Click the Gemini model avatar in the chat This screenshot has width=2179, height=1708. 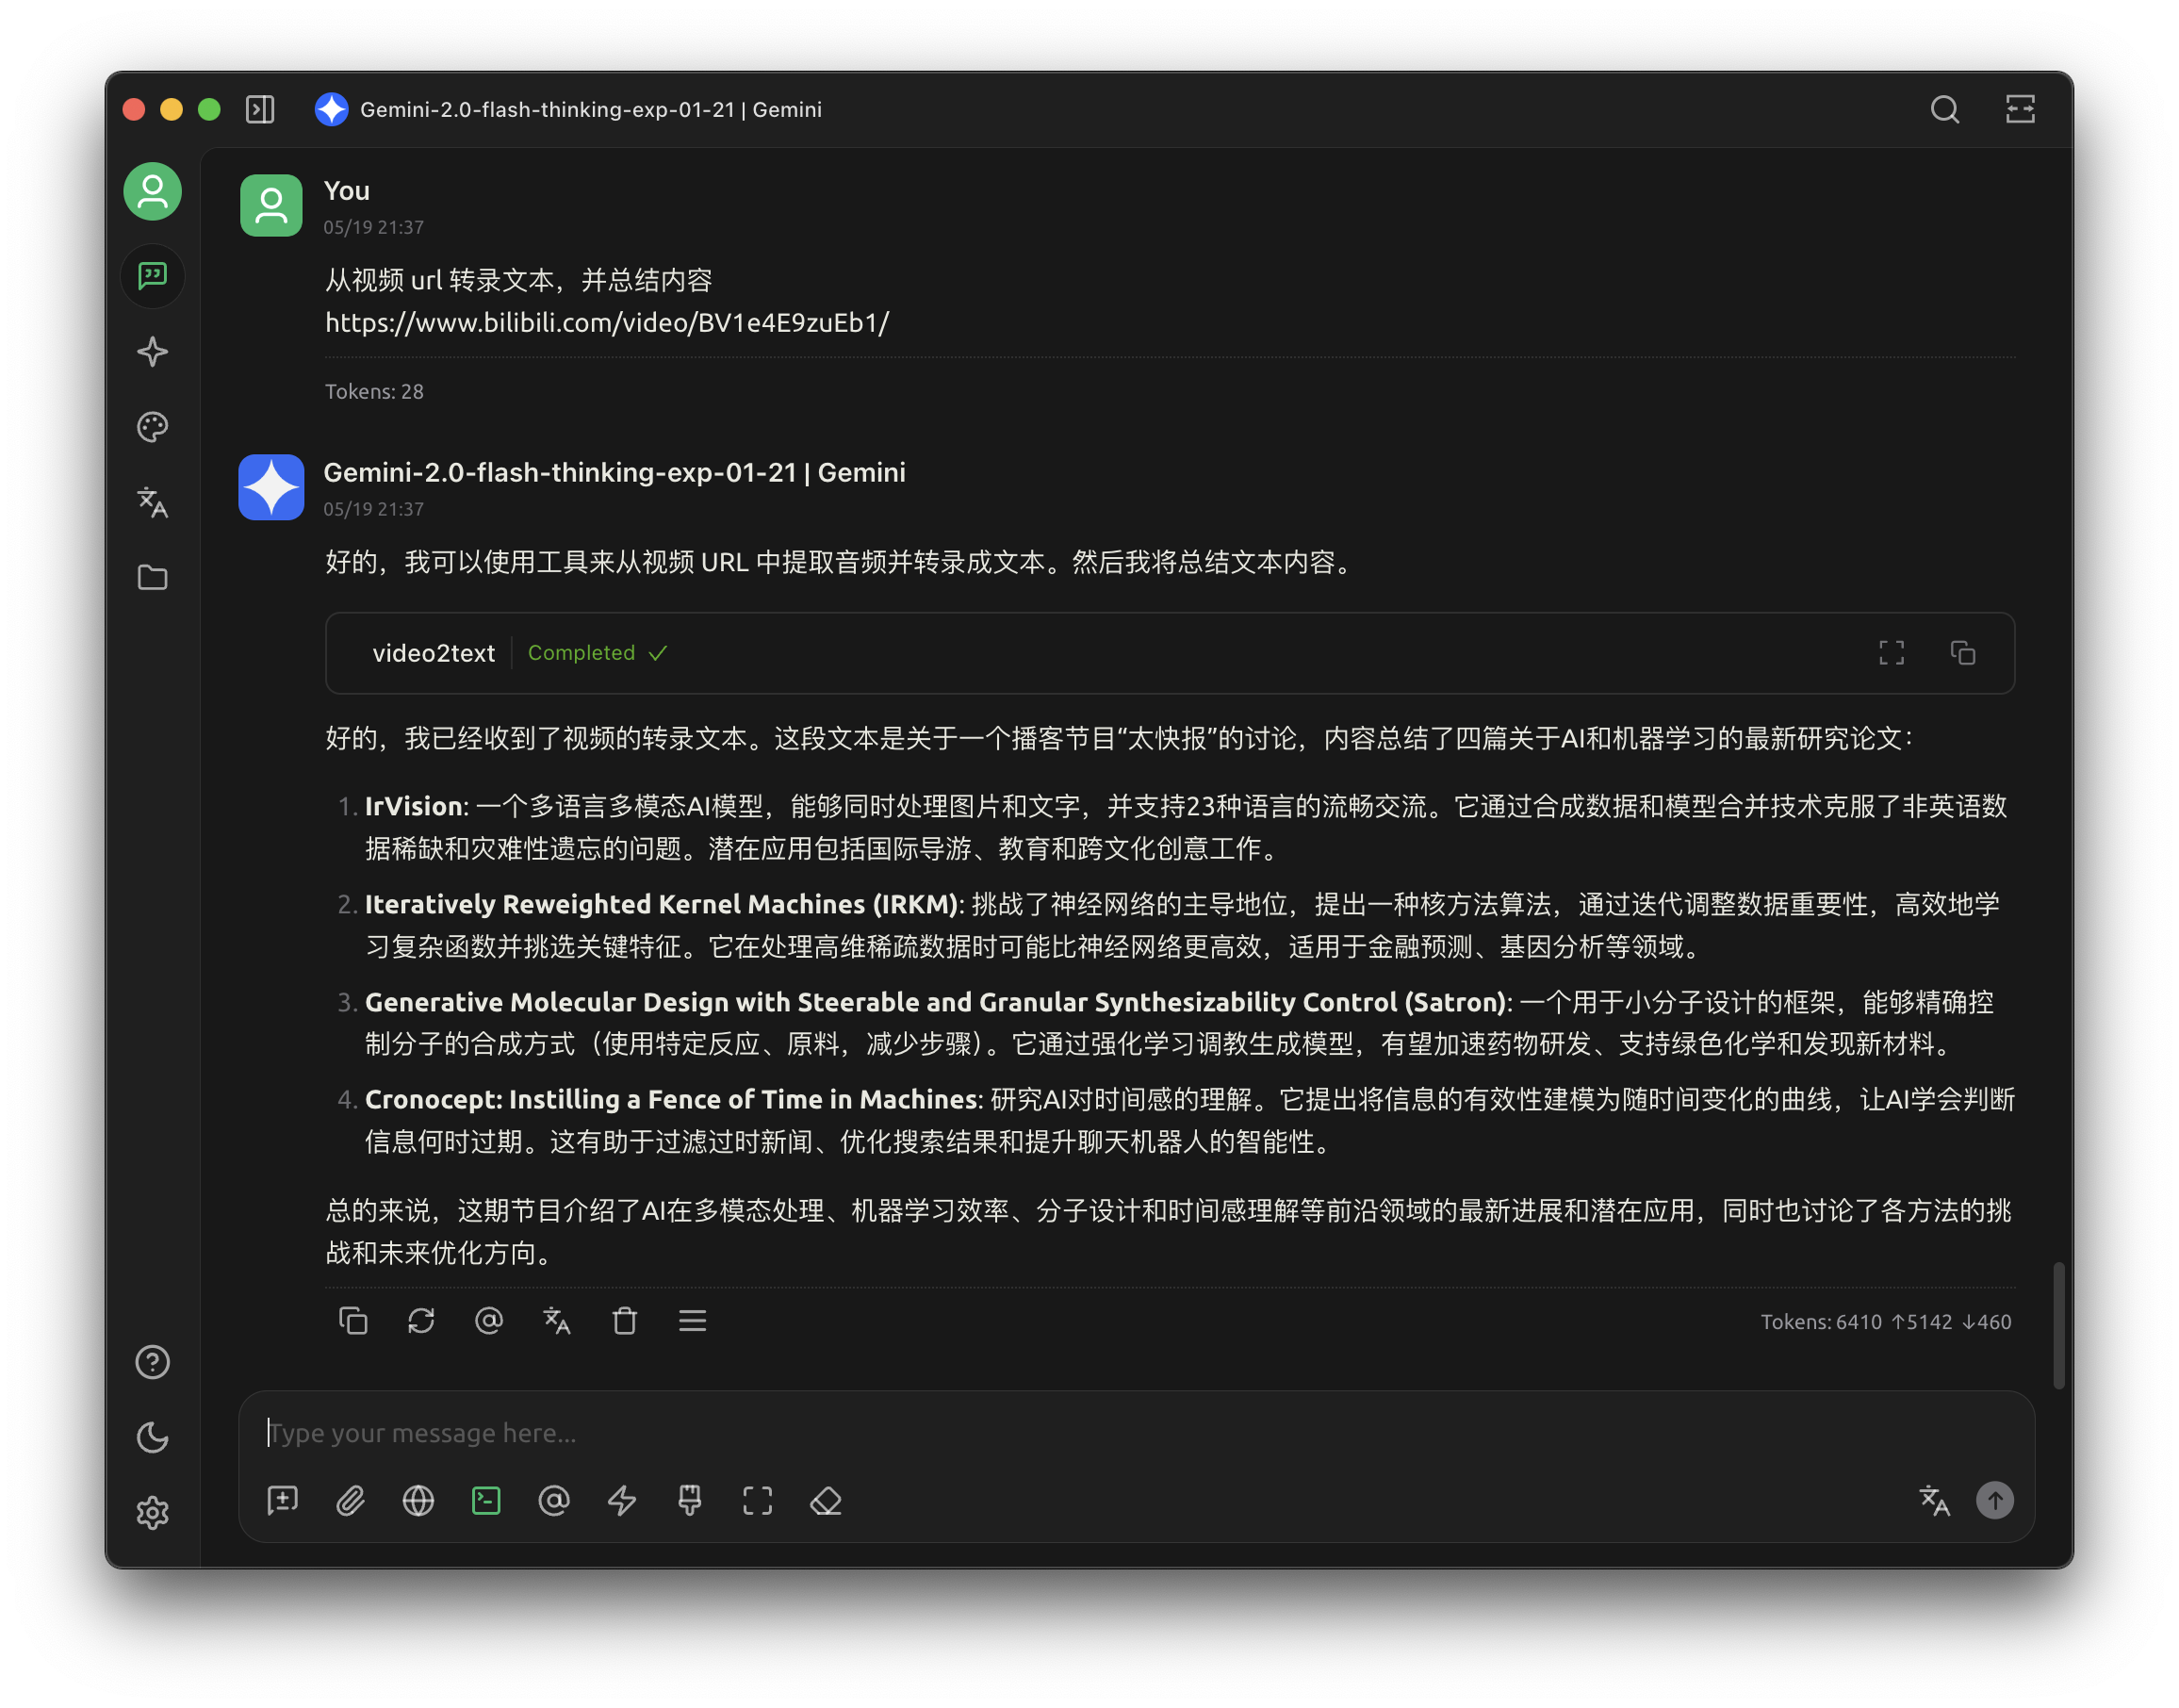271,487
